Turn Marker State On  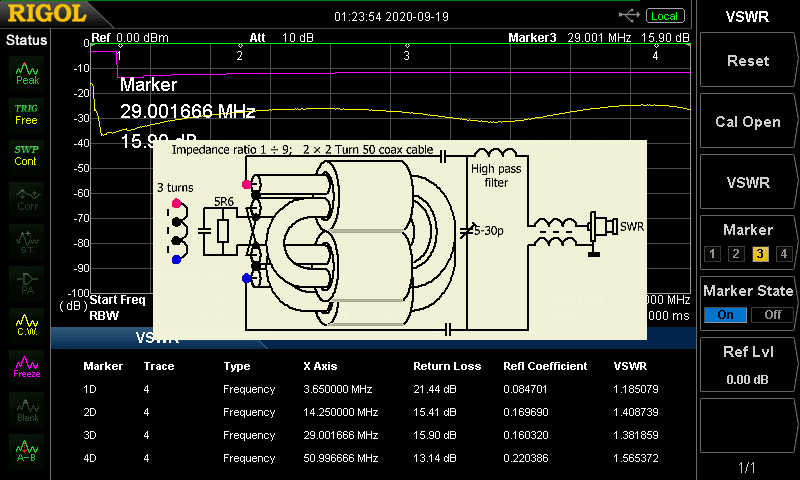[x=725, y=314]
